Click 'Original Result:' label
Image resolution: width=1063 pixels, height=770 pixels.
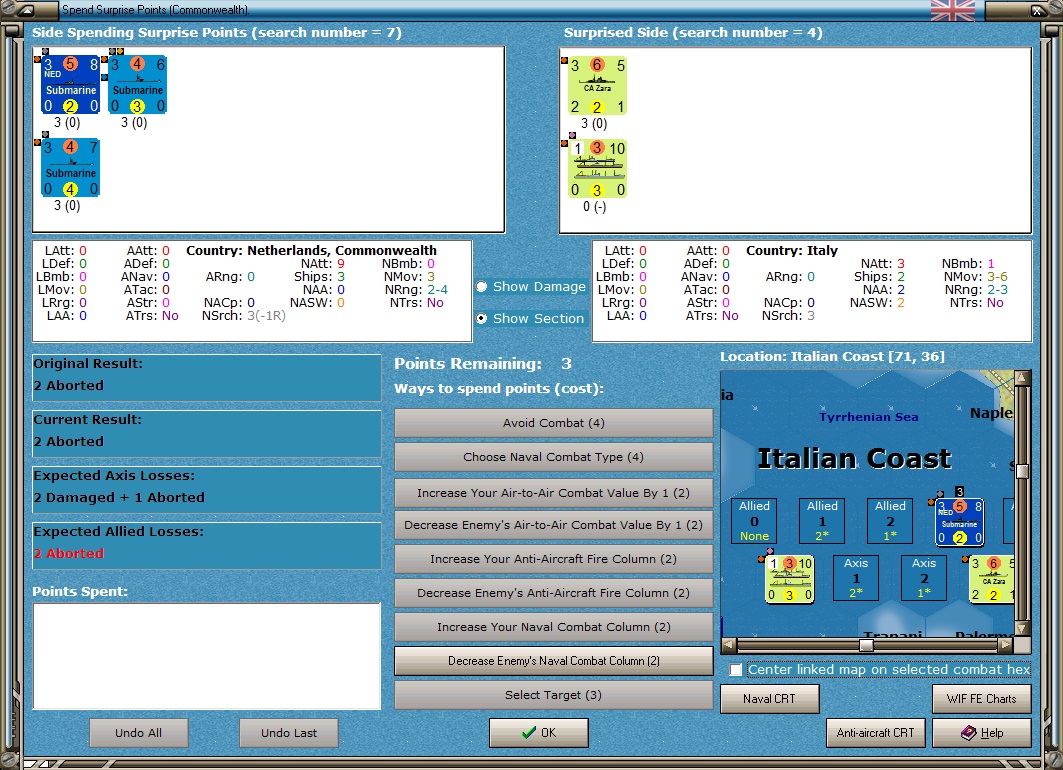click(x=88, y=363)
